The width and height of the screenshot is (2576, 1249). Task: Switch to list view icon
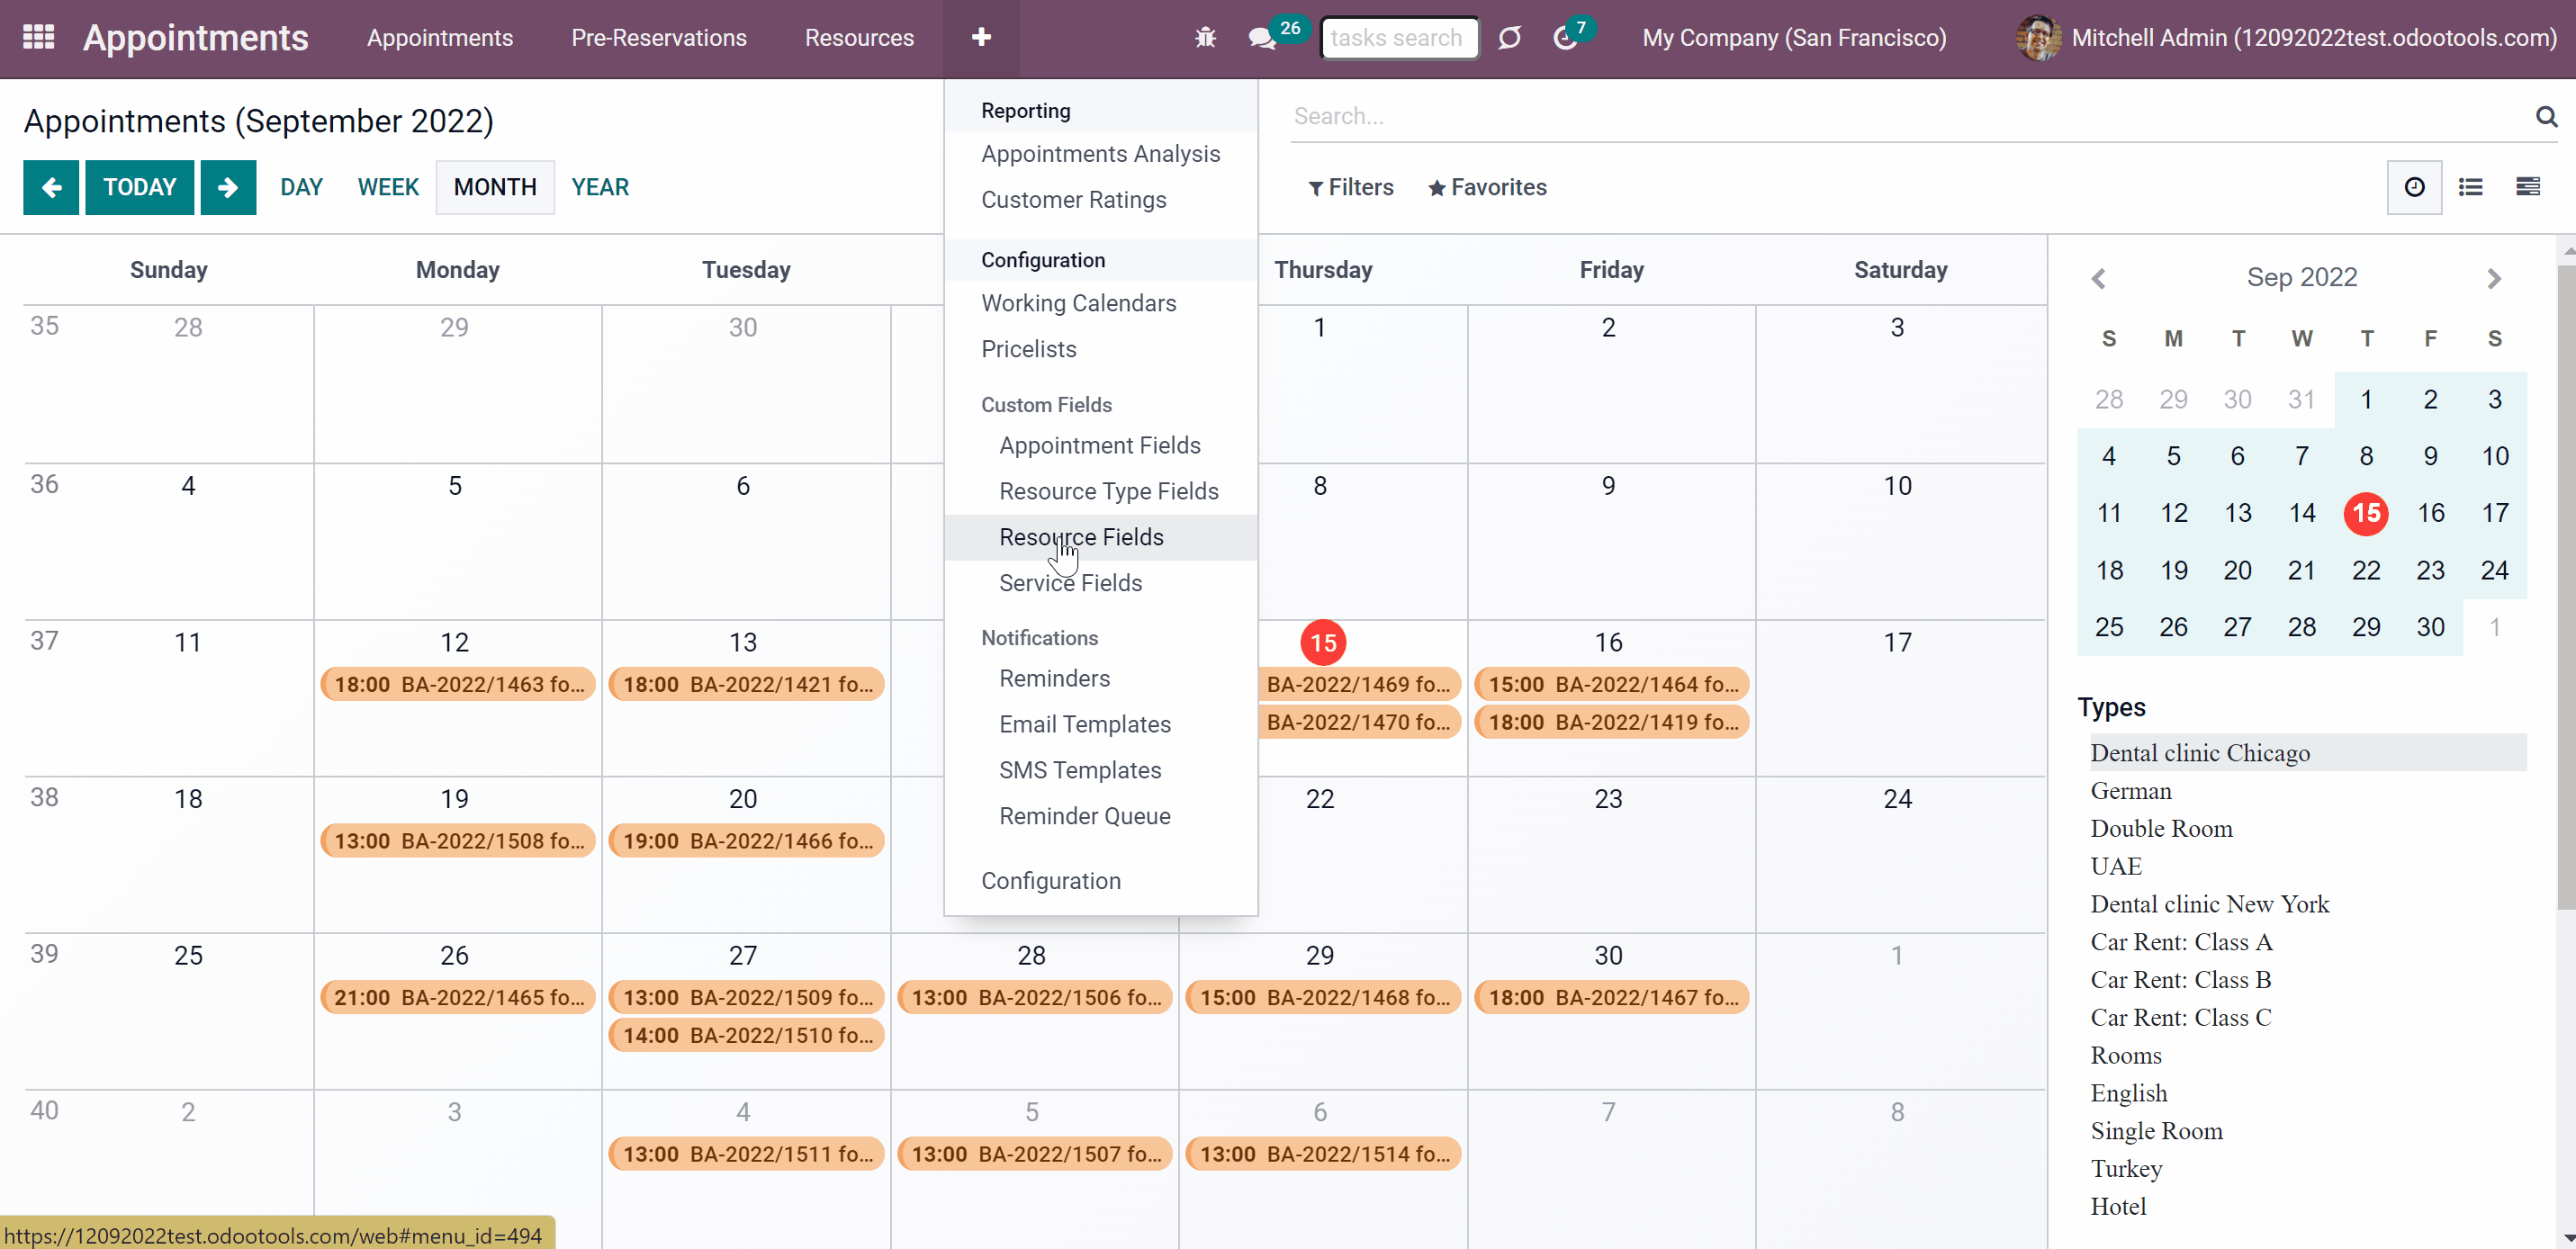tap(2470, 187)
